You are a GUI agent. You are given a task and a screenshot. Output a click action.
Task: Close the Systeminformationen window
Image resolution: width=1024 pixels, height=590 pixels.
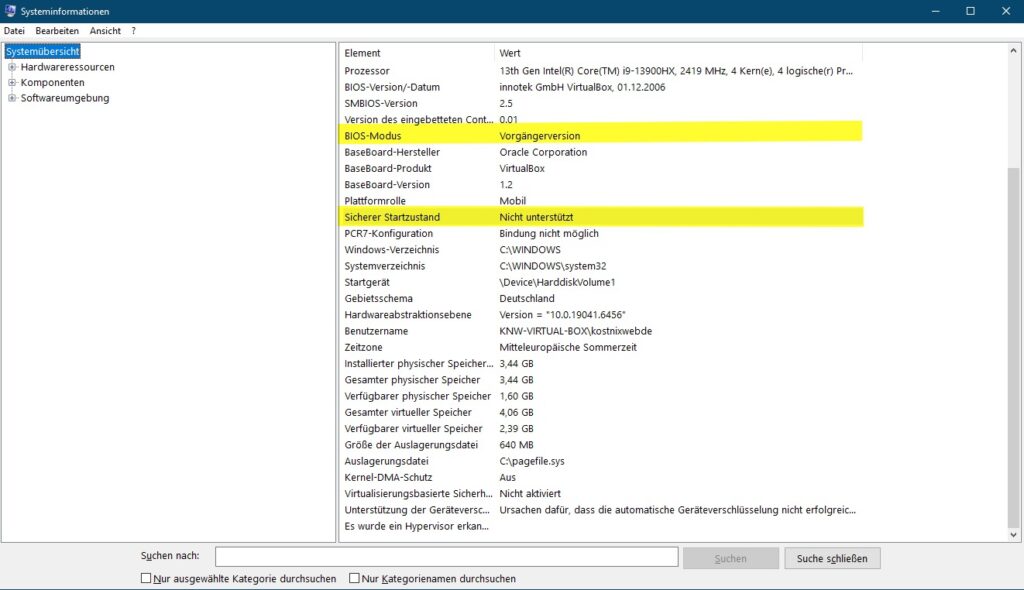coord(1006,11)
